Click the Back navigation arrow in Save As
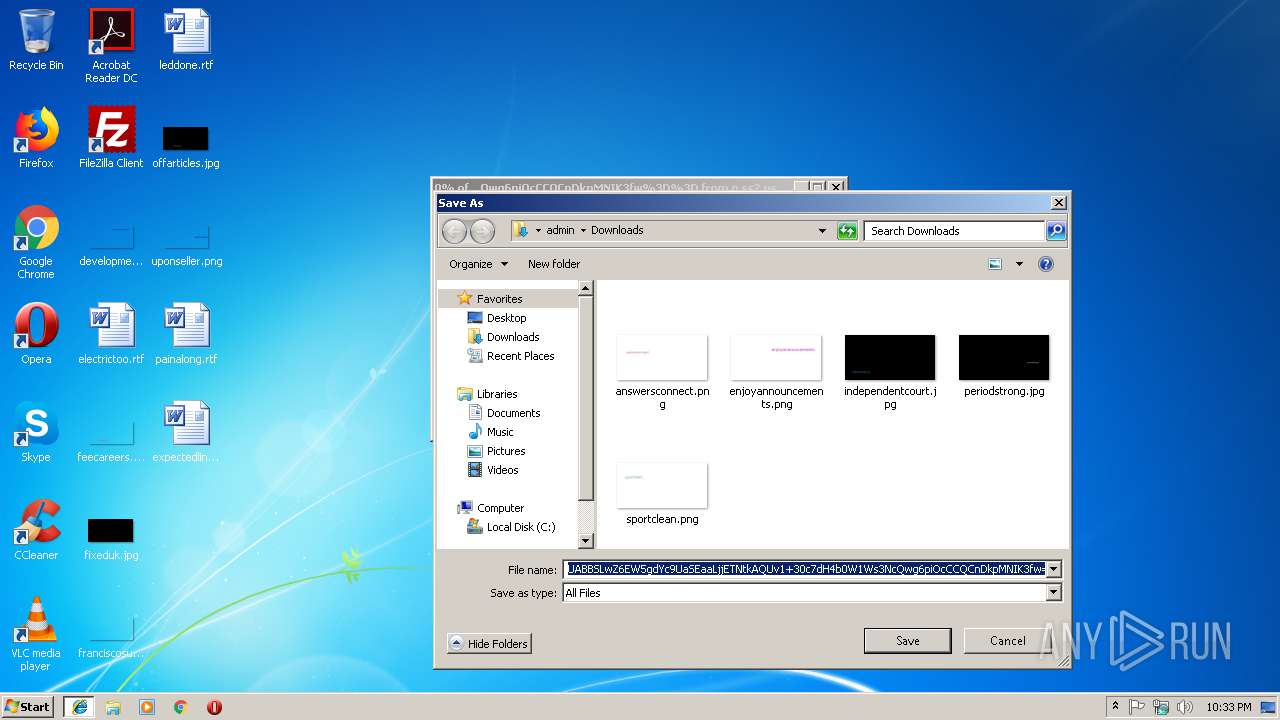1280x720 pixels. coord(455,231)
